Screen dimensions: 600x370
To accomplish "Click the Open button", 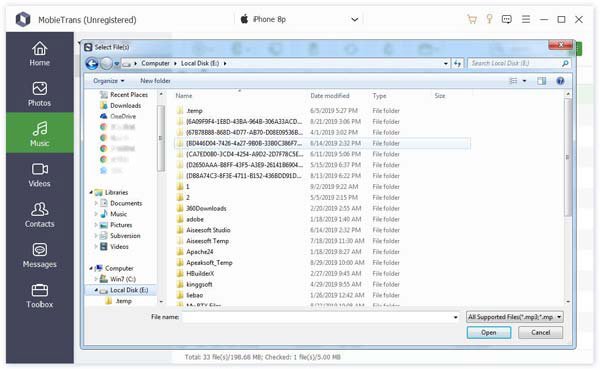I will (x=489, y=333).
